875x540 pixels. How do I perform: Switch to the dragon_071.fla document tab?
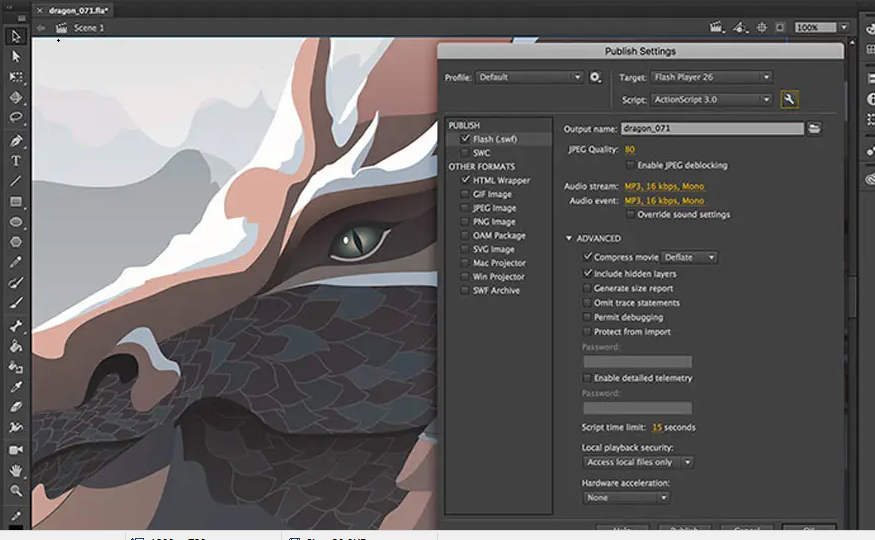click(80, 9)
